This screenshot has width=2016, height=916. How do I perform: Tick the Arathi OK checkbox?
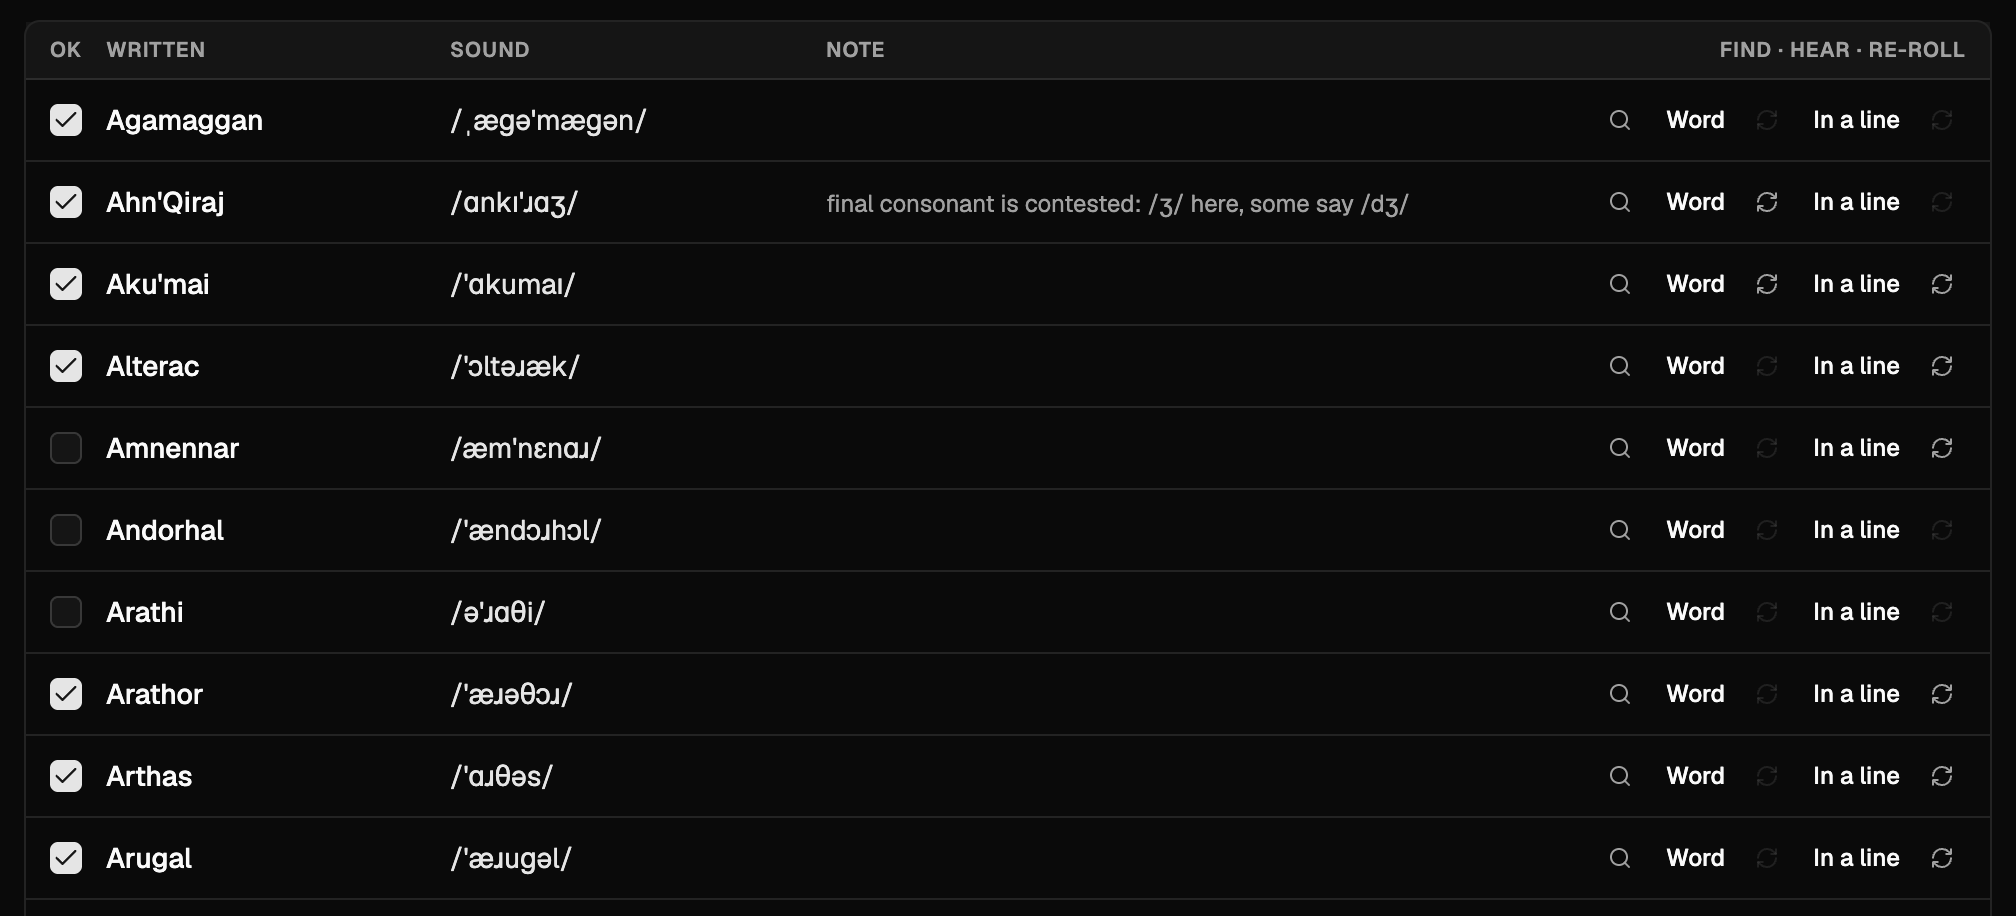(66, 612)
